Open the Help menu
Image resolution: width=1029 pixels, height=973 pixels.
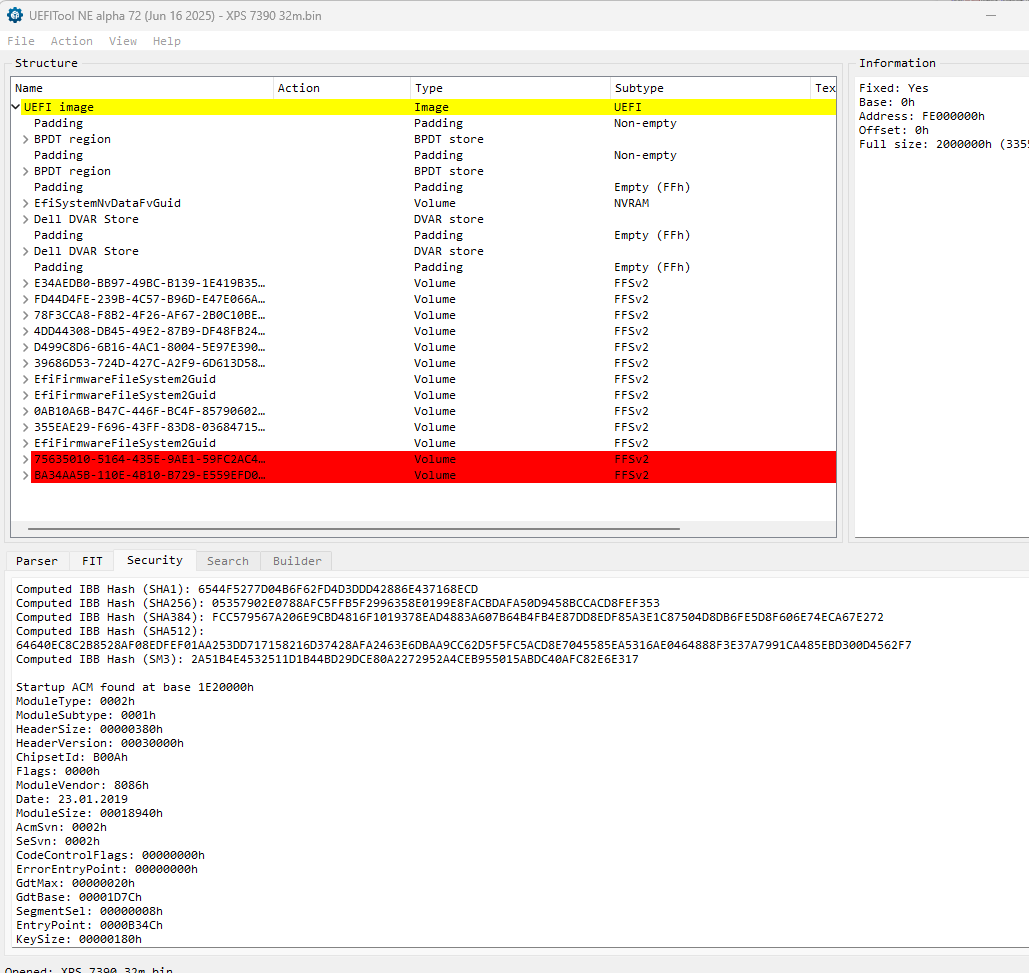pos(167,41)
